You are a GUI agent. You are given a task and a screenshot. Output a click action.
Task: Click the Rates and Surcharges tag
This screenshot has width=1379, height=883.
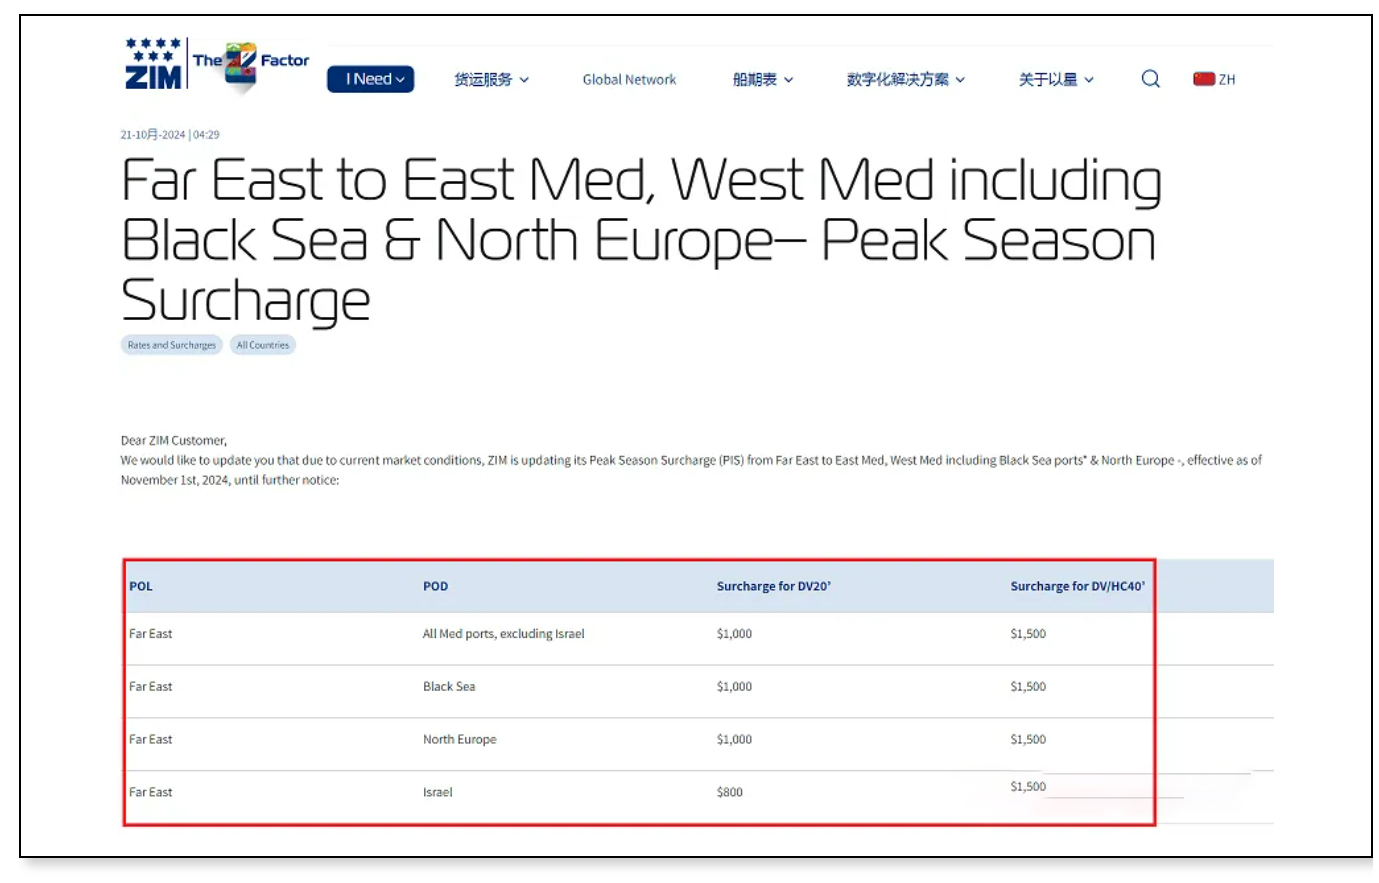172,345
